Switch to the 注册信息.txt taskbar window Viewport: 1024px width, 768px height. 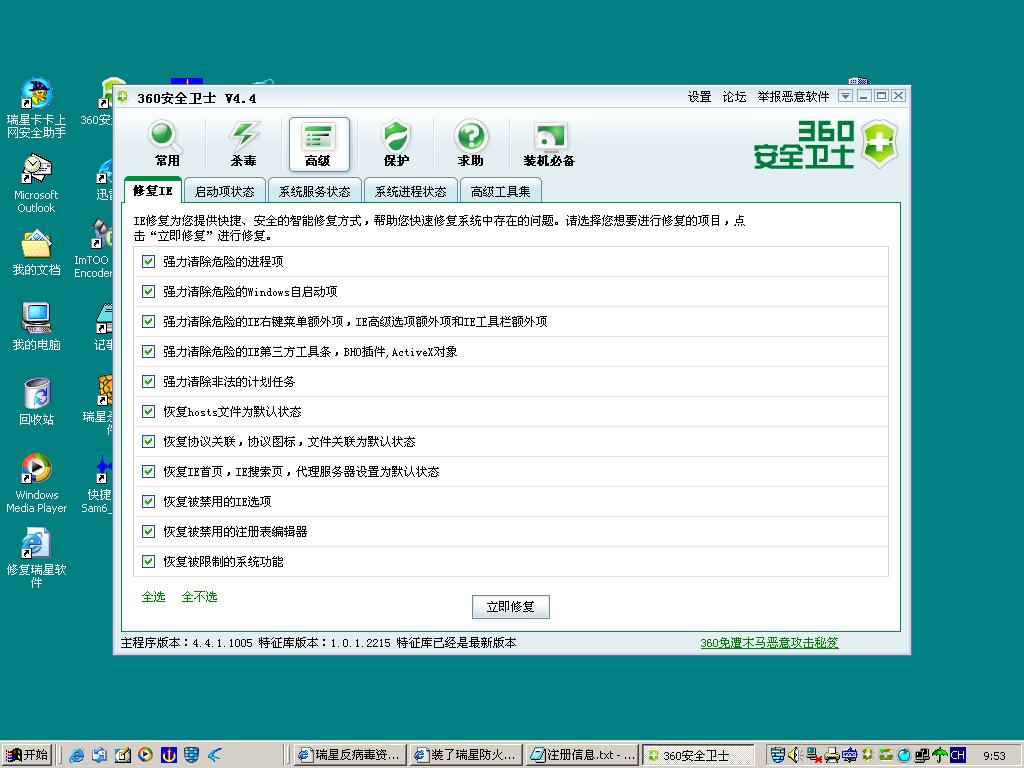[583, 755]
